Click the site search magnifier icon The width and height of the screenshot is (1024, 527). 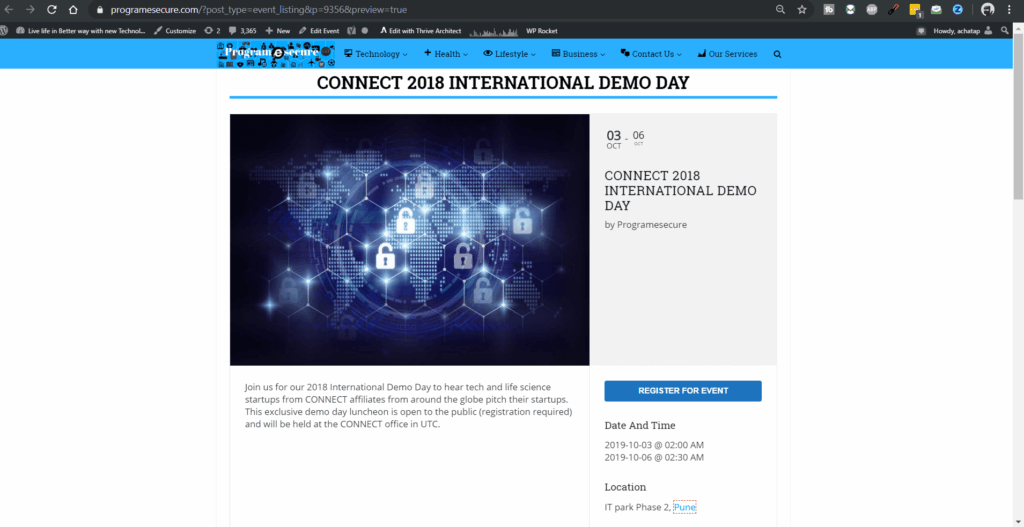point(777,54)
